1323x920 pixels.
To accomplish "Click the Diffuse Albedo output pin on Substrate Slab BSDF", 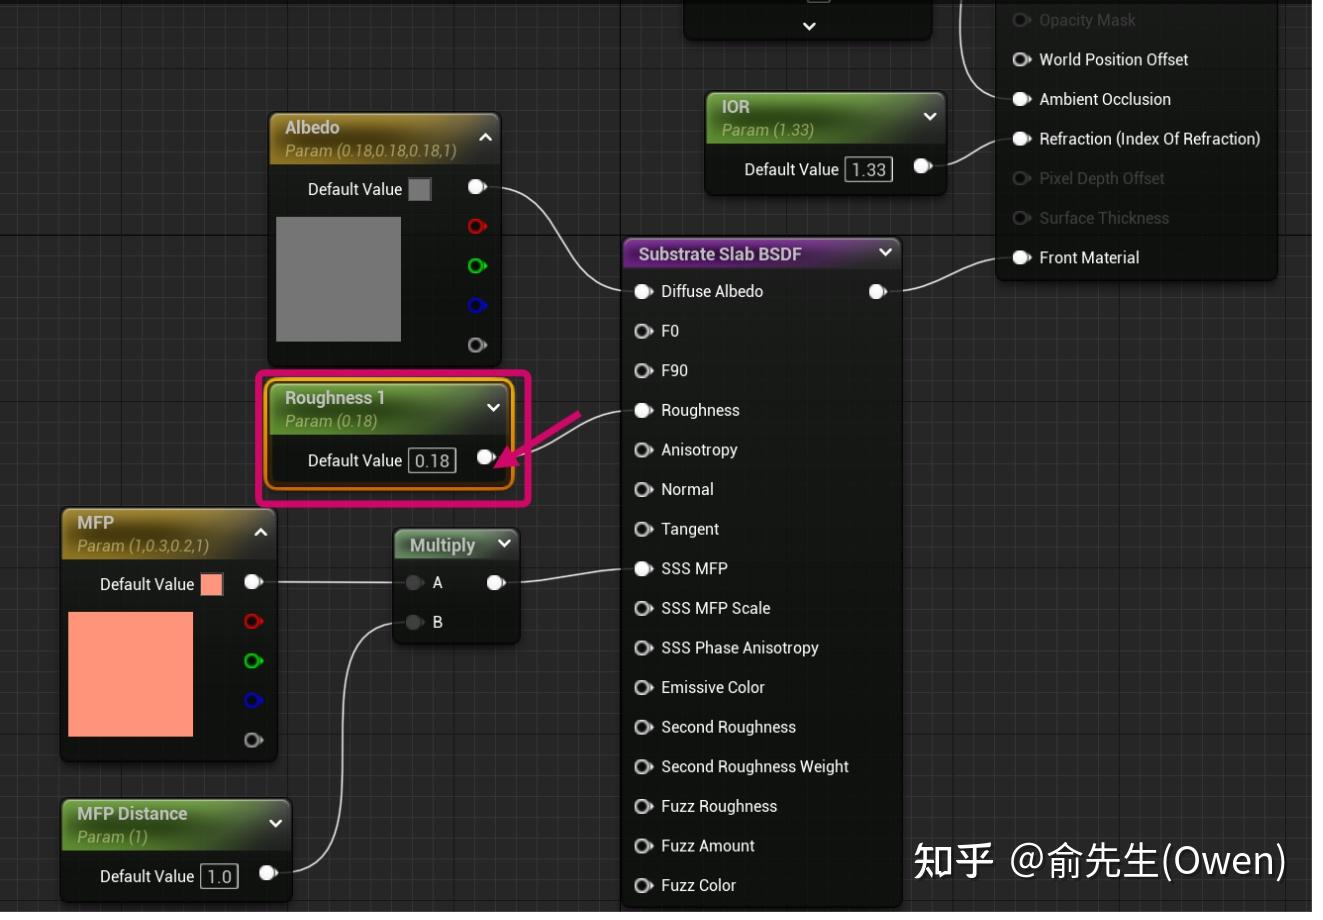I will [x=877, y=291].
